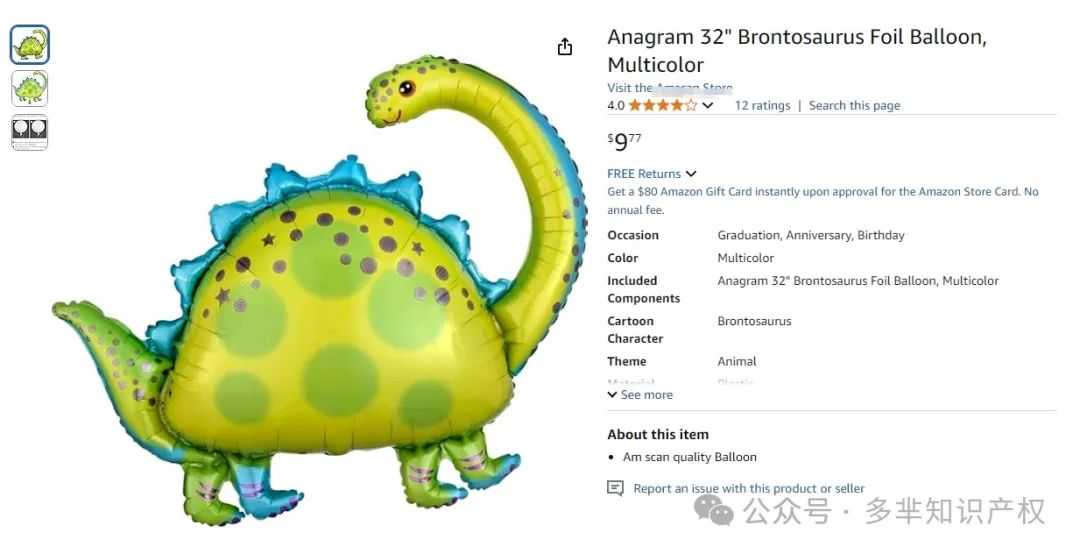Click Search this page link
The image size is (1080, 554).
click(x=854, y=105)
